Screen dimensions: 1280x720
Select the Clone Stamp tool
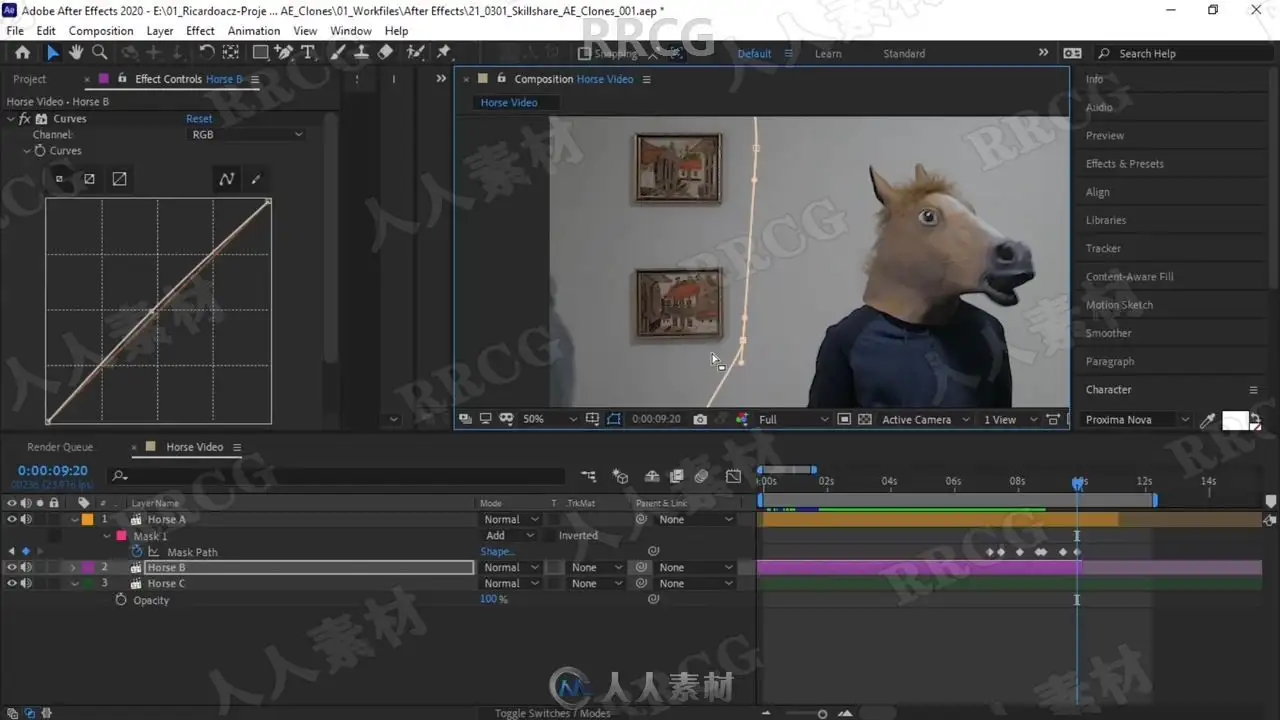362,53
